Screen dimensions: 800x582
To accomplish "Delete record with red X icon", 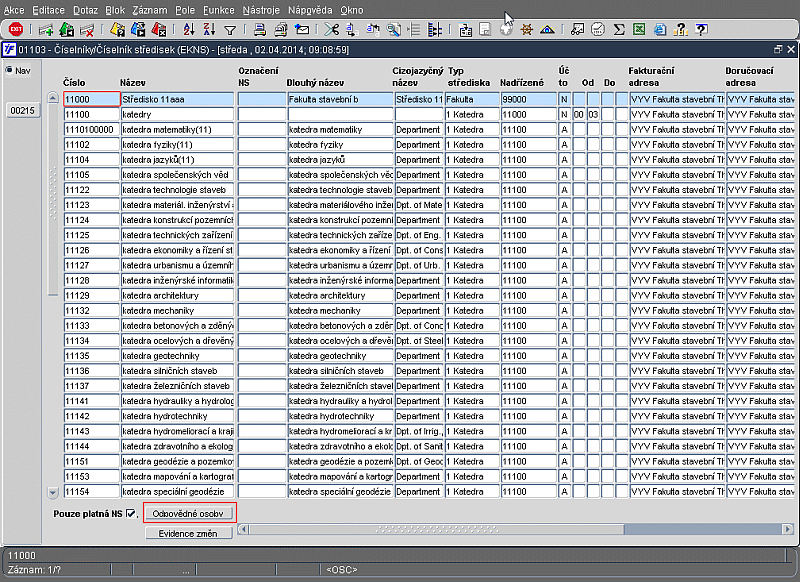I will click(x=87, y=30).
